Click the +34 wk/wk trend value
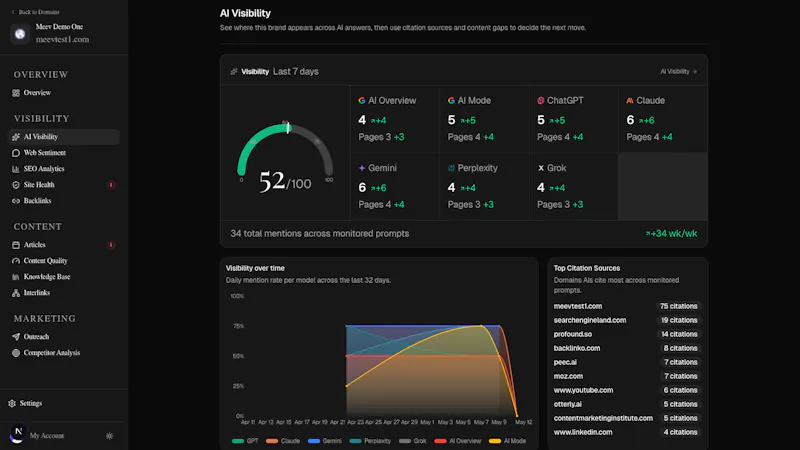800x450 pixels. (x=671, y=234)
